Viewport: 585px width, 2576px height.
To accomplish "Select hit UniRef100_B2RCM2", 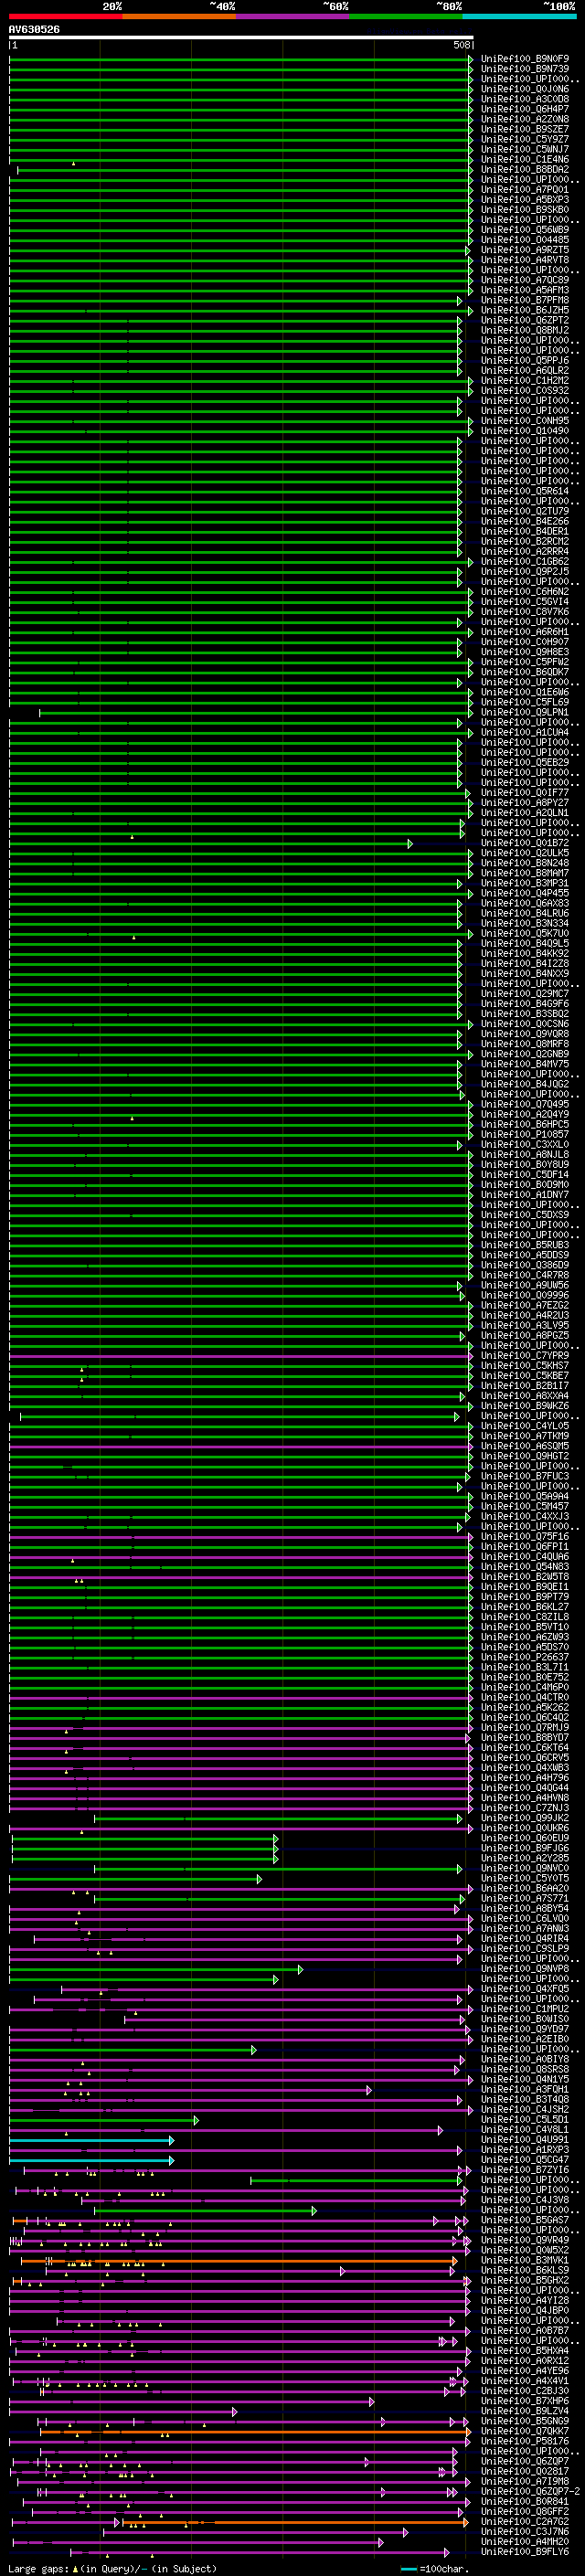I will [524, 541].
